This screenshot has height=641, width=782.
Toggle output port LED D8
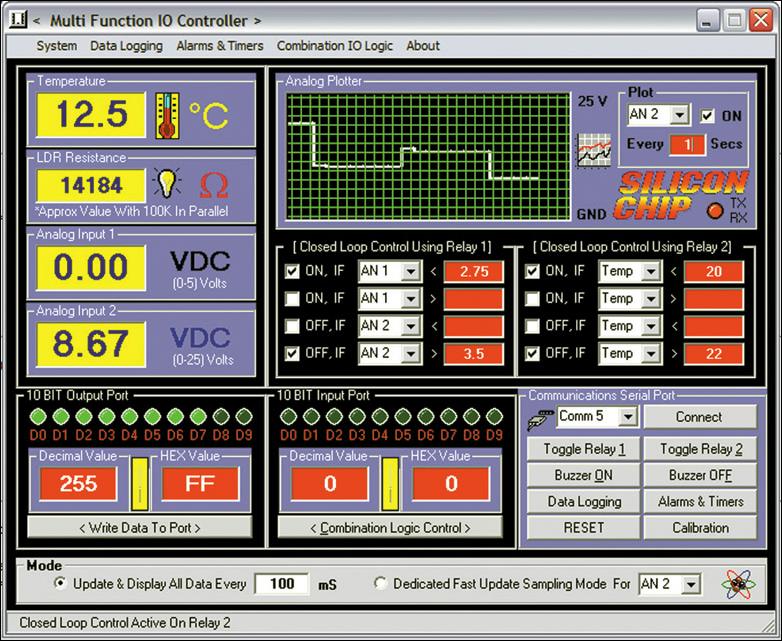(221, 417)
